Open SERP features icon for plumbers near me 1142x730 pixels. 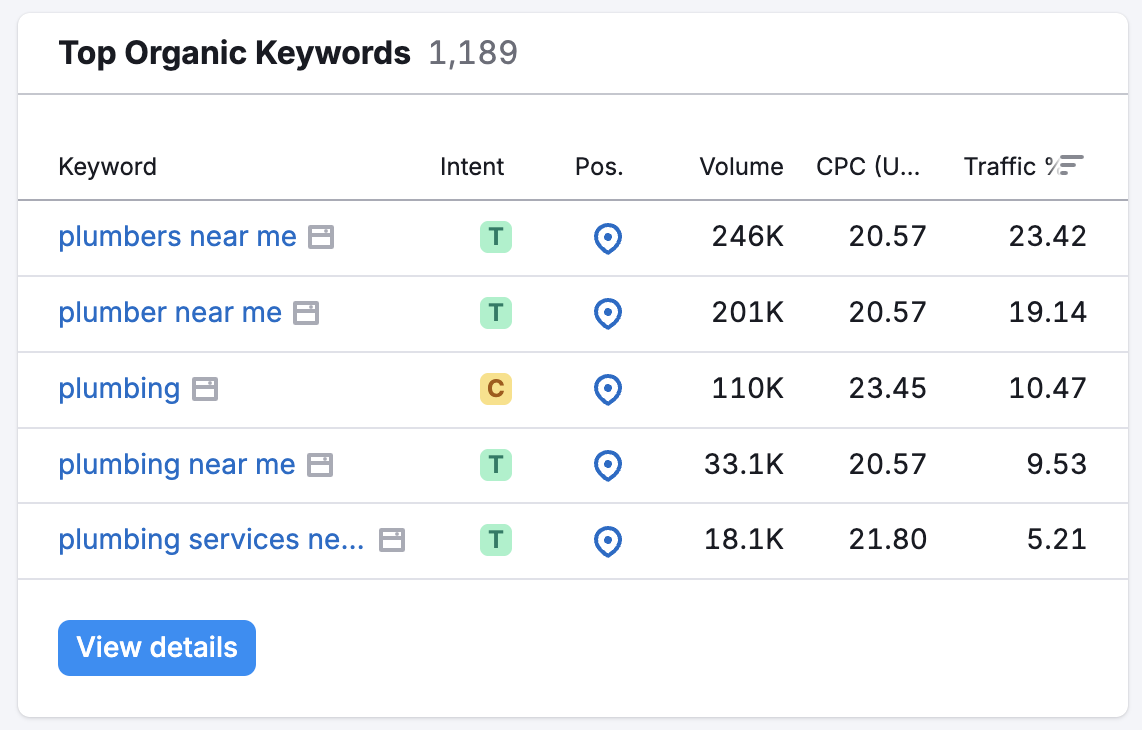(320, 238)
